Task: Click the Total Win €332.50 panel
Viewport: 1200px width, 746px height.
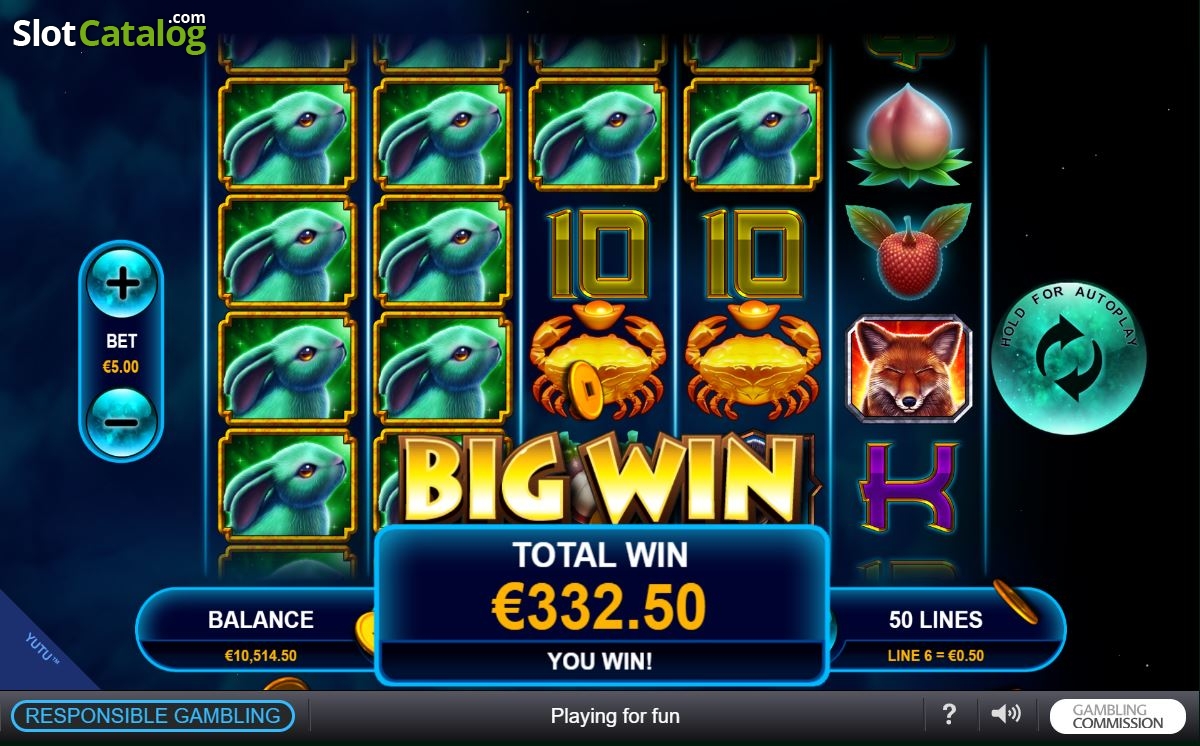Action: pyautogui.click(x=601, y=605)
